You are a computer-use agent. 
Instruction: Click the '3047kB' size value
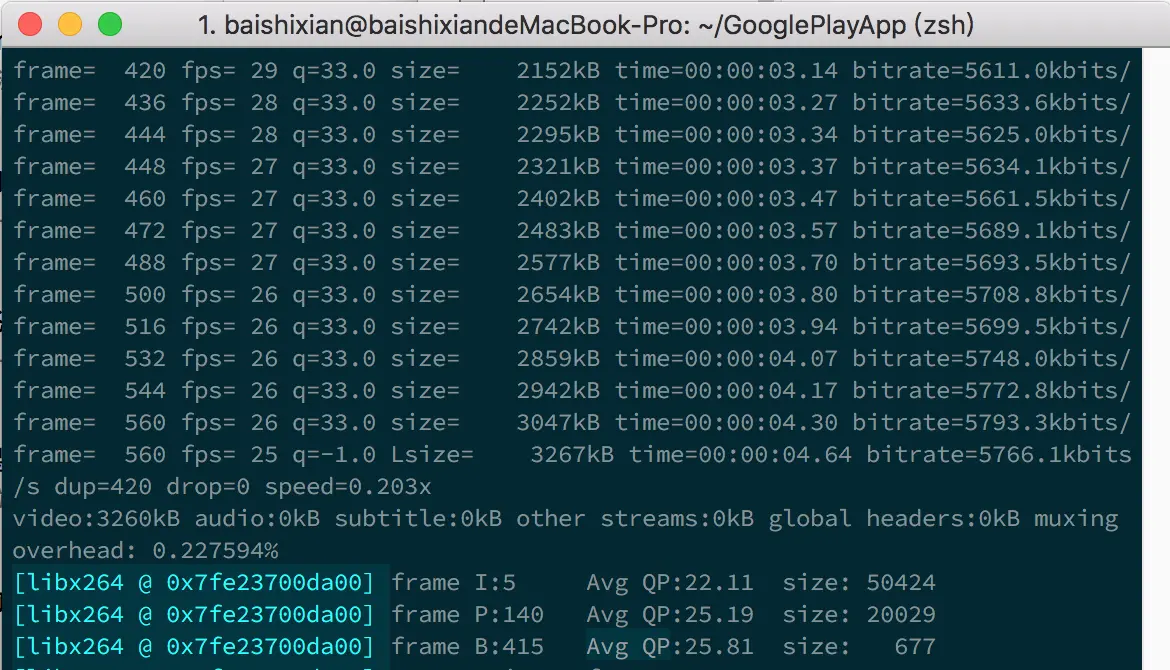point(557,422)
